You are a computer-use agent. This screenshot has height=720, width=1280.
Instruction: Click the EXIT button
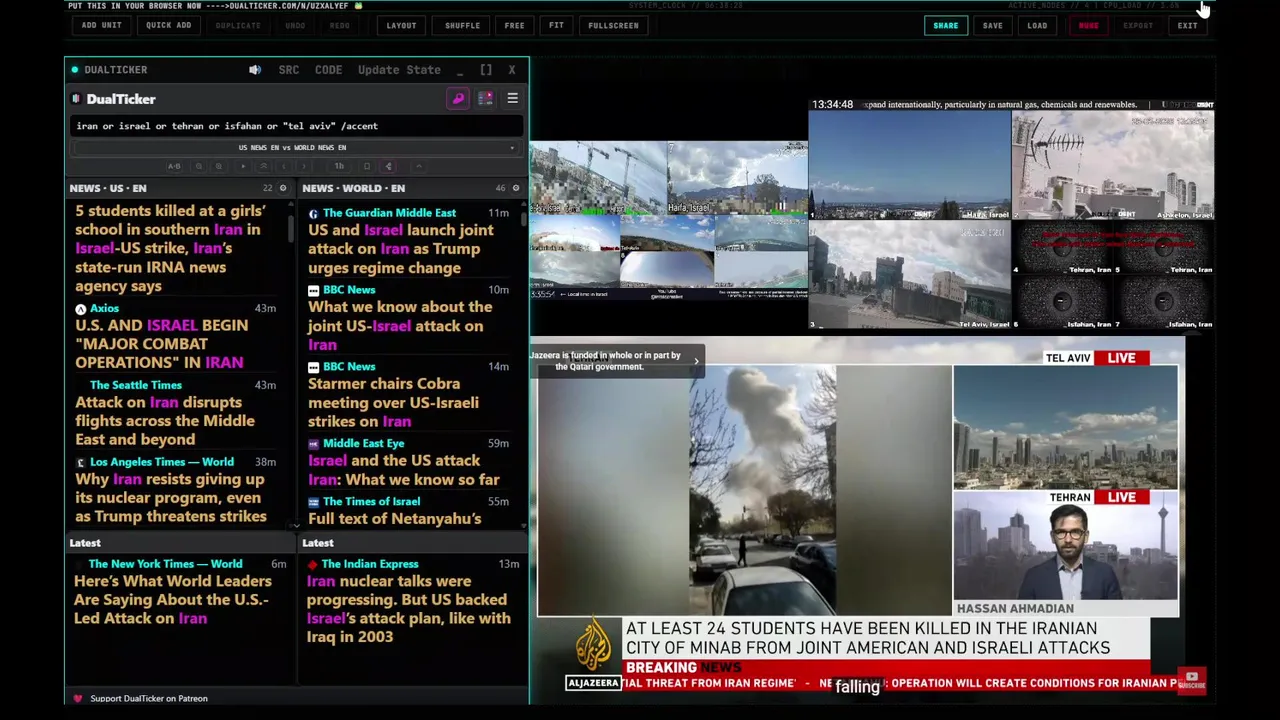pos(1187,25)
